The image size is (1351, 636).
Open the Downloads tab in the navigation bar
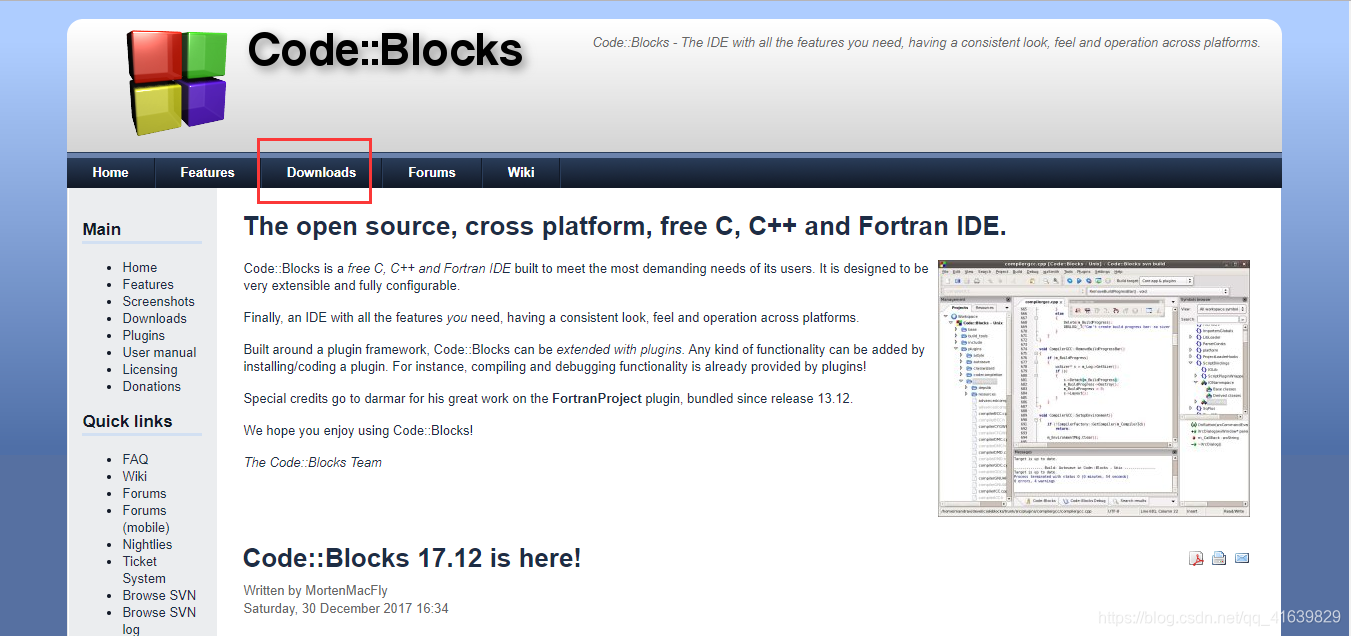(x=321, y=172)
